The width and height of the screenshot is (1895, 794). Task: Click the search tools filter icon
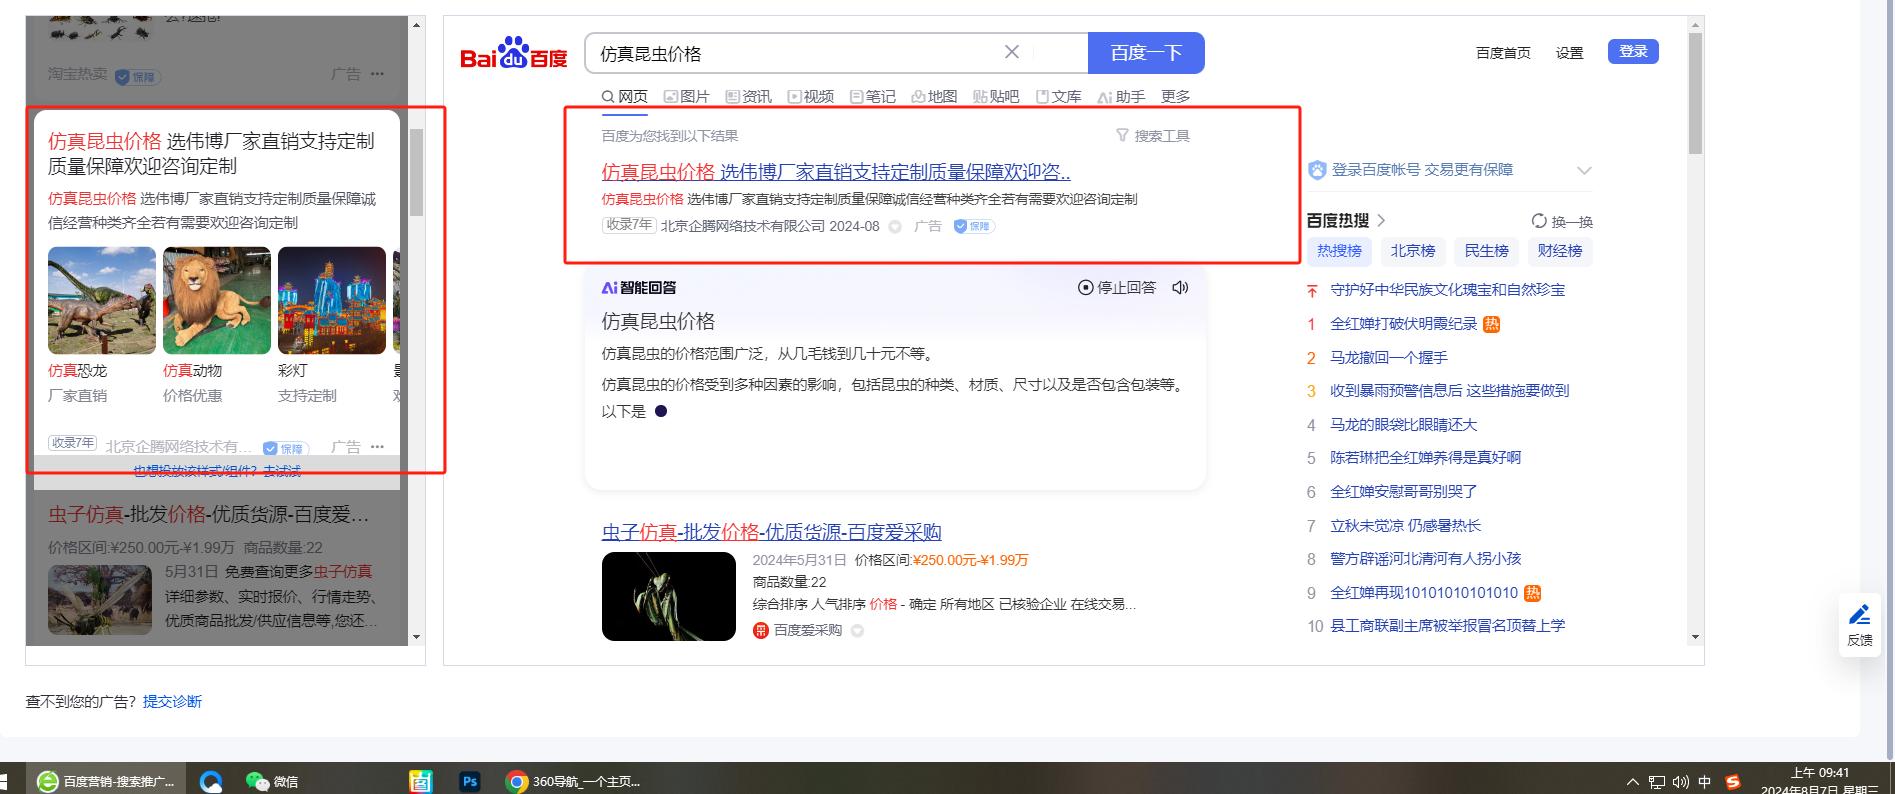[1122, 136]
